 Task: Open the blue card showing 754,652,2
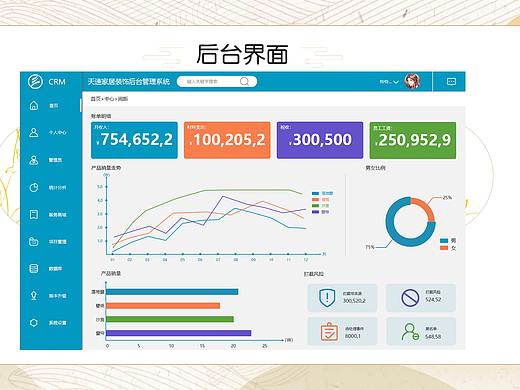click(134, 140)
